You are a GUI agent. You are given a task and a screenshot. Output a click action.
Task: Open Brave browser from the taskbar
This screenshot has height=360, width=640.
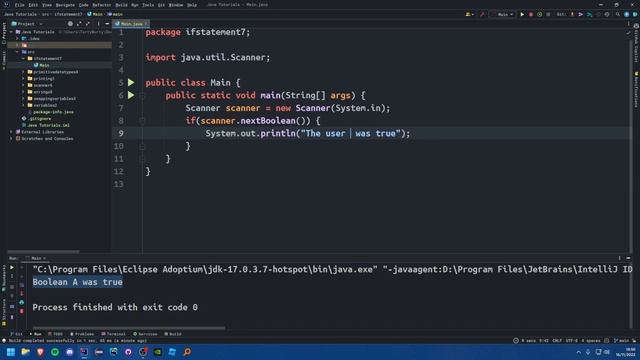click(40, 352)
